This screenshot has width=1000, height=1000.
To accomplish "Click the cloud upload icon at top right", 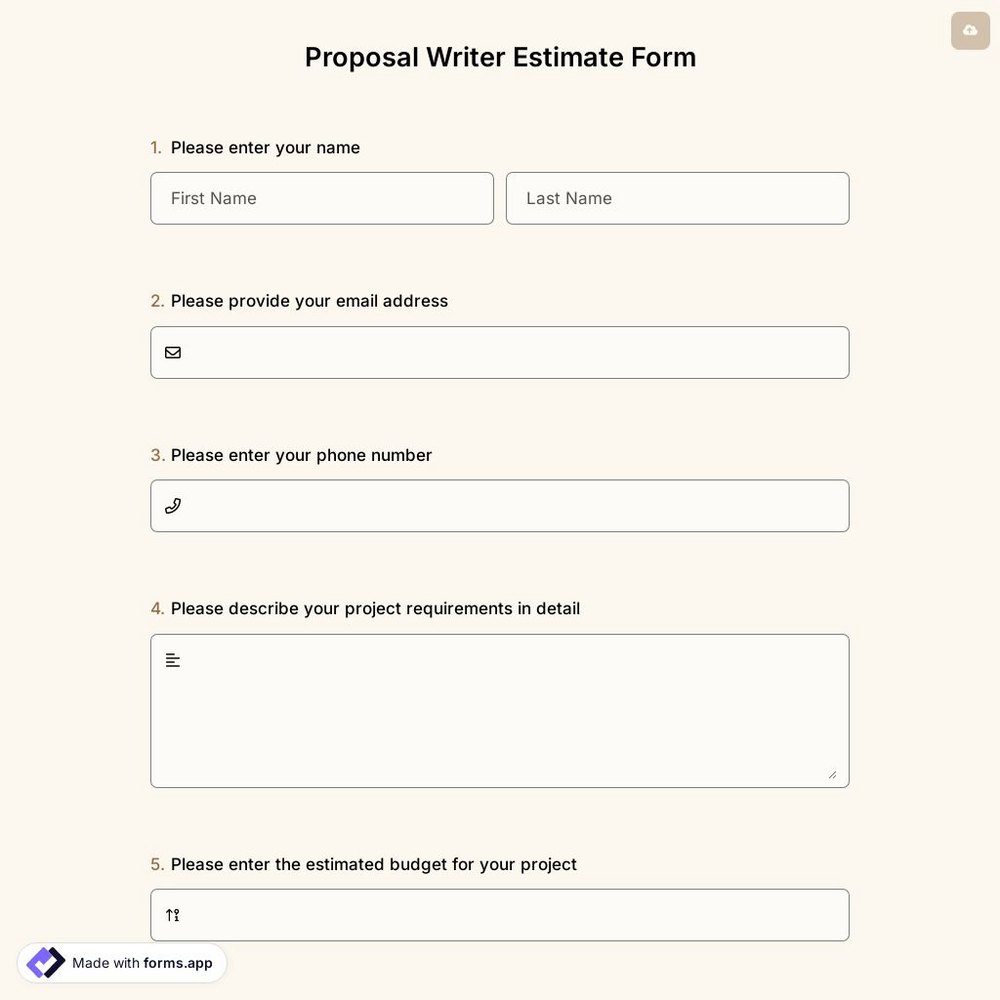I will (x=969, y=30).
